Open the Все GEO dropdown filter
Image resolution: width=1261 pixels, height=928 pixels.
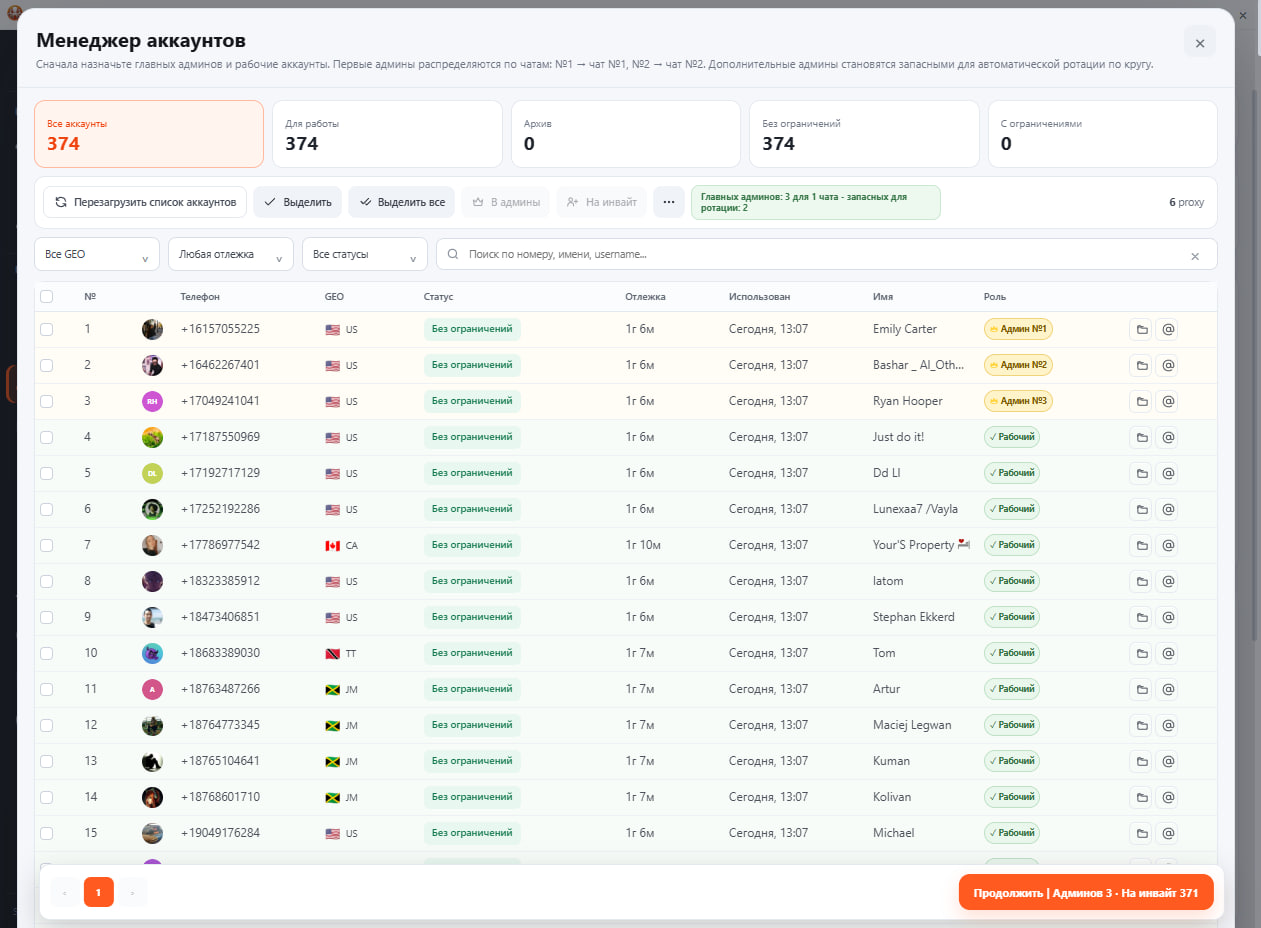coord(97,254)
